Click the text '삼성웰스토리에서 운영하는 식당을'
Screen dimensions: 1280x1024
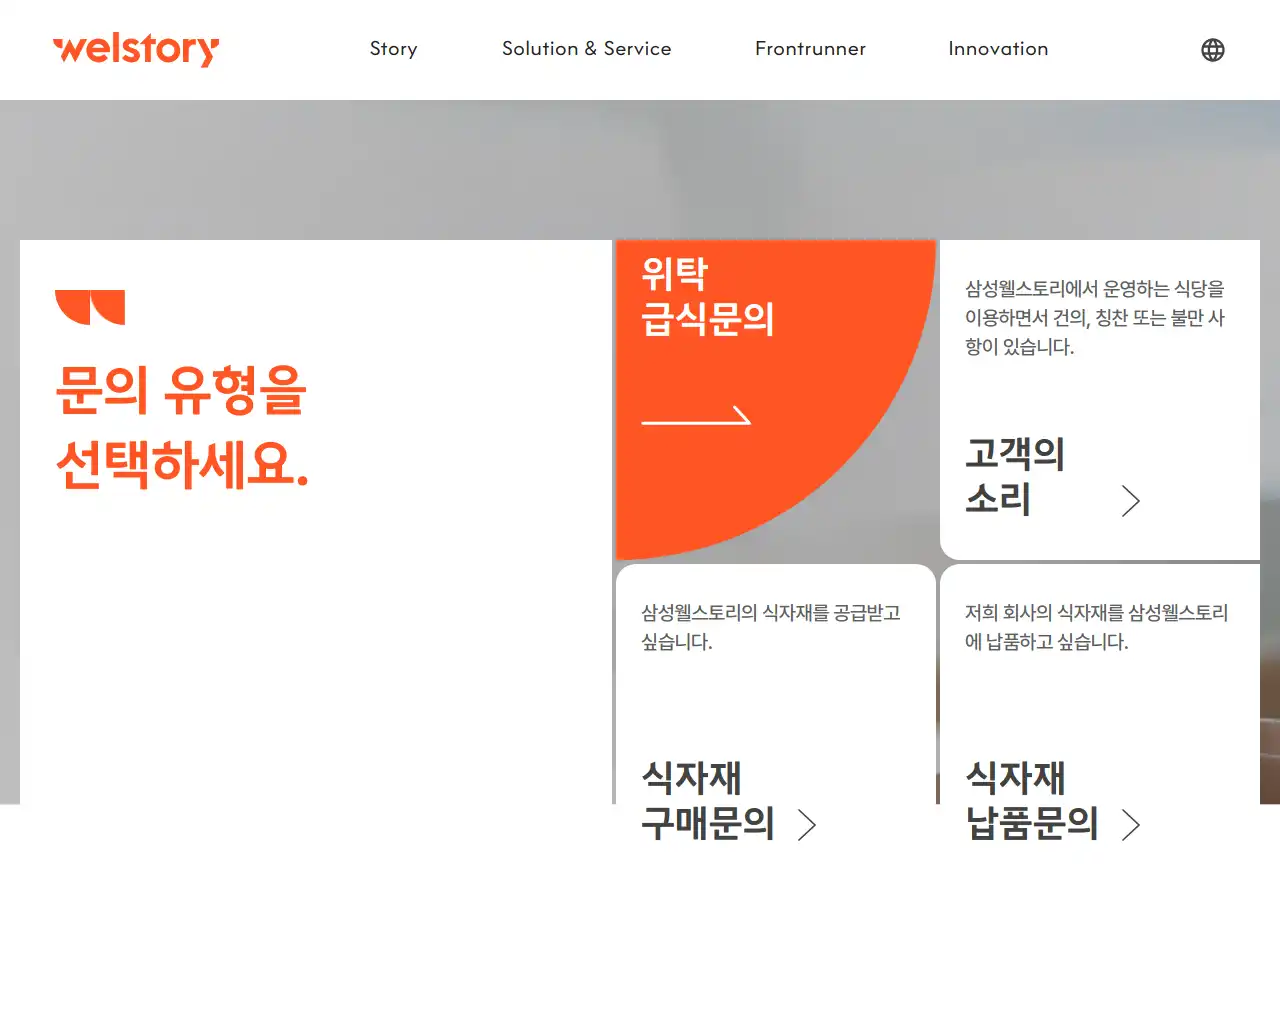1095,289
